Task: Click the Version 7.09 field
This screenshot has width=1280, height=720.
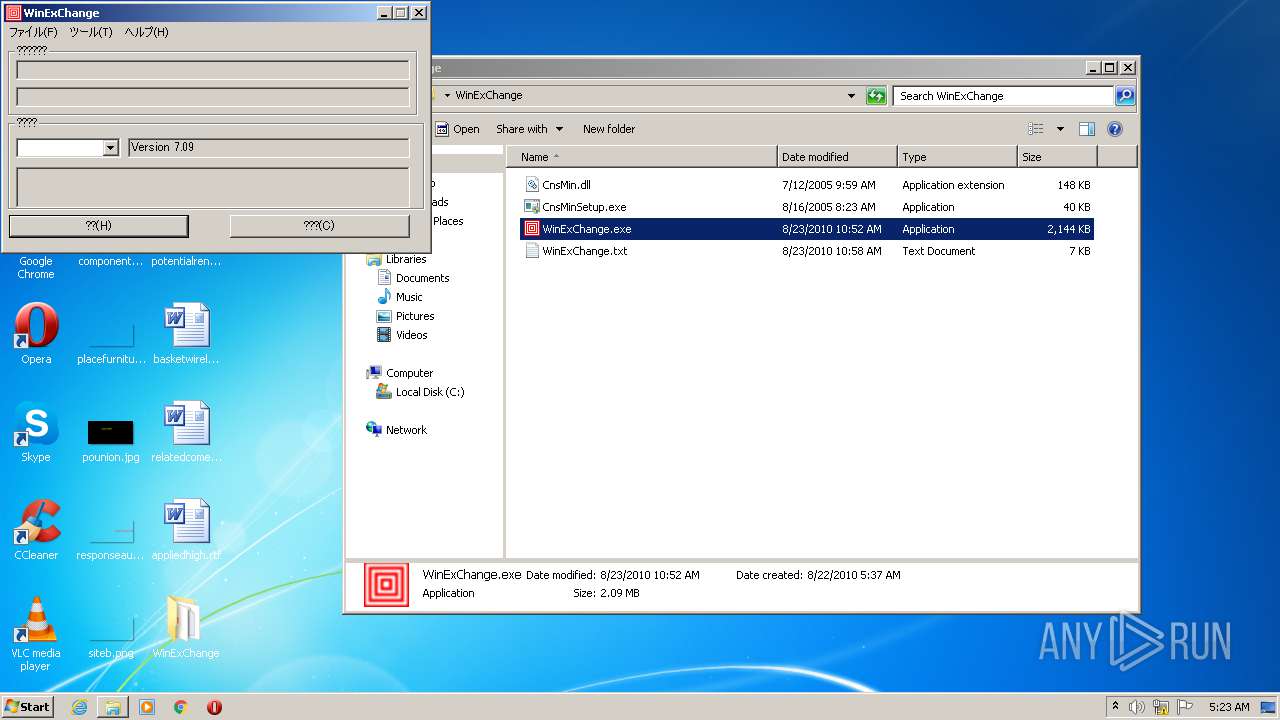Action: pos(269,148)
